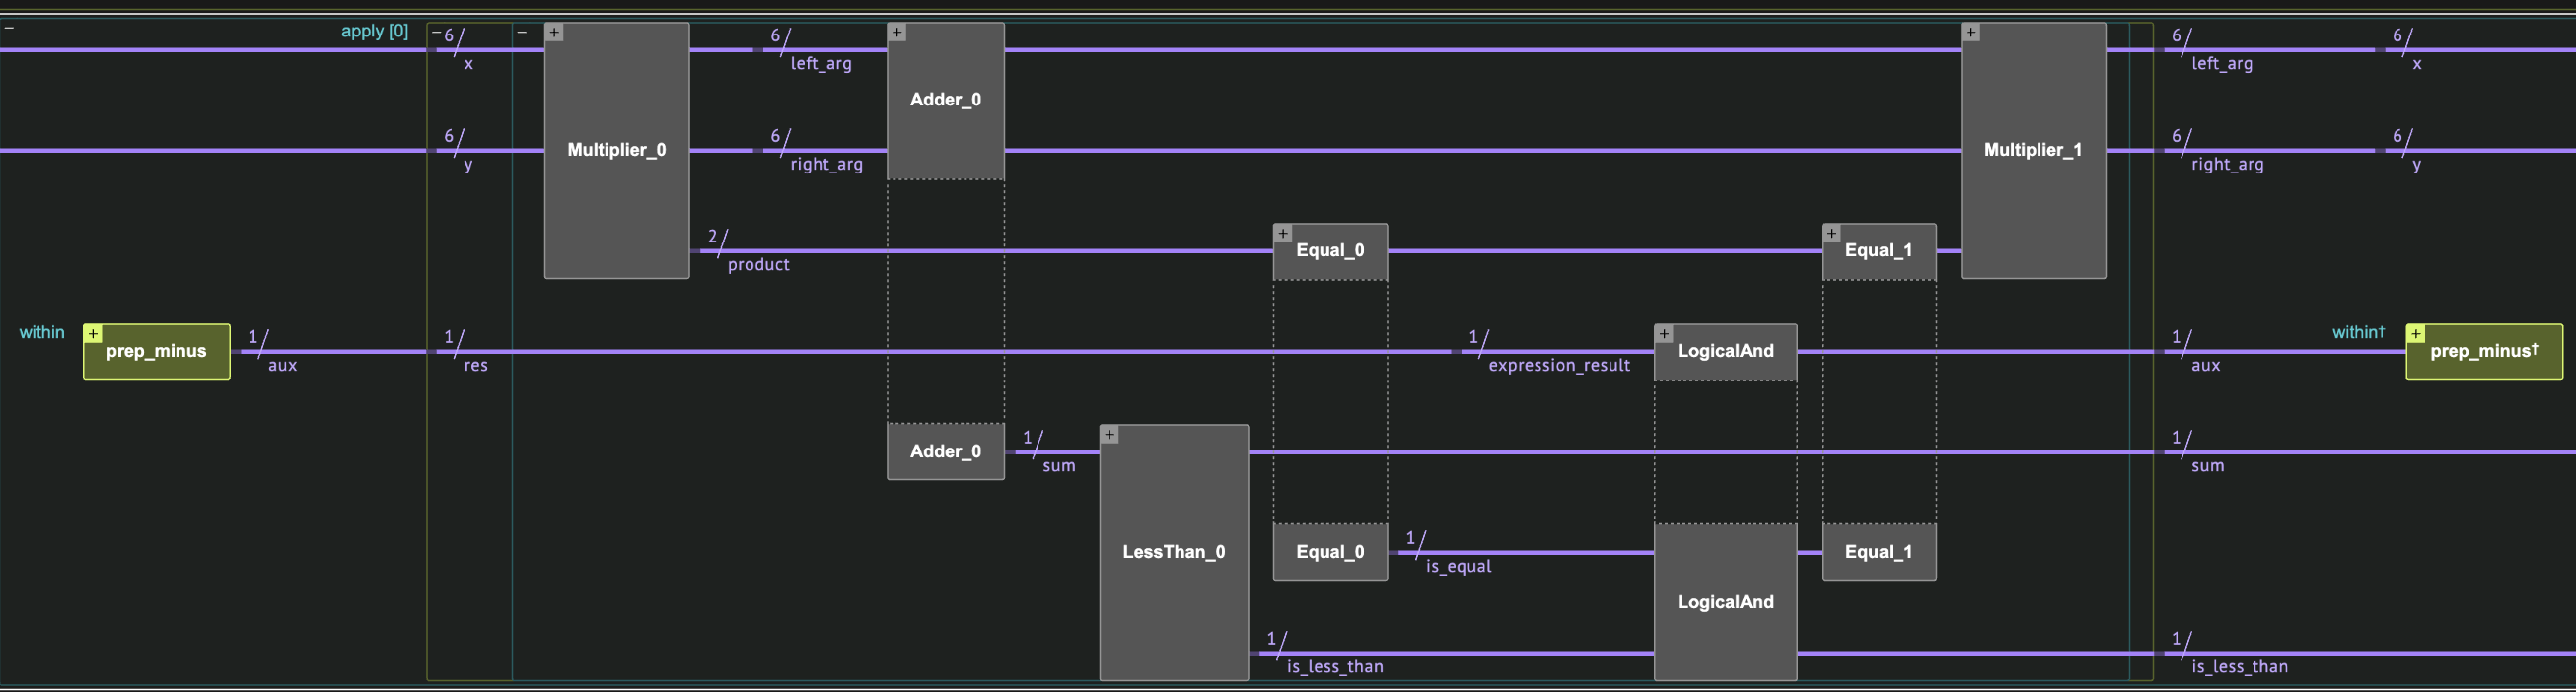Select the lower Equal_1 block after LogicalAnd
The width and height of the screenshot is (2576, 692).
click(x=1879, y=552)
